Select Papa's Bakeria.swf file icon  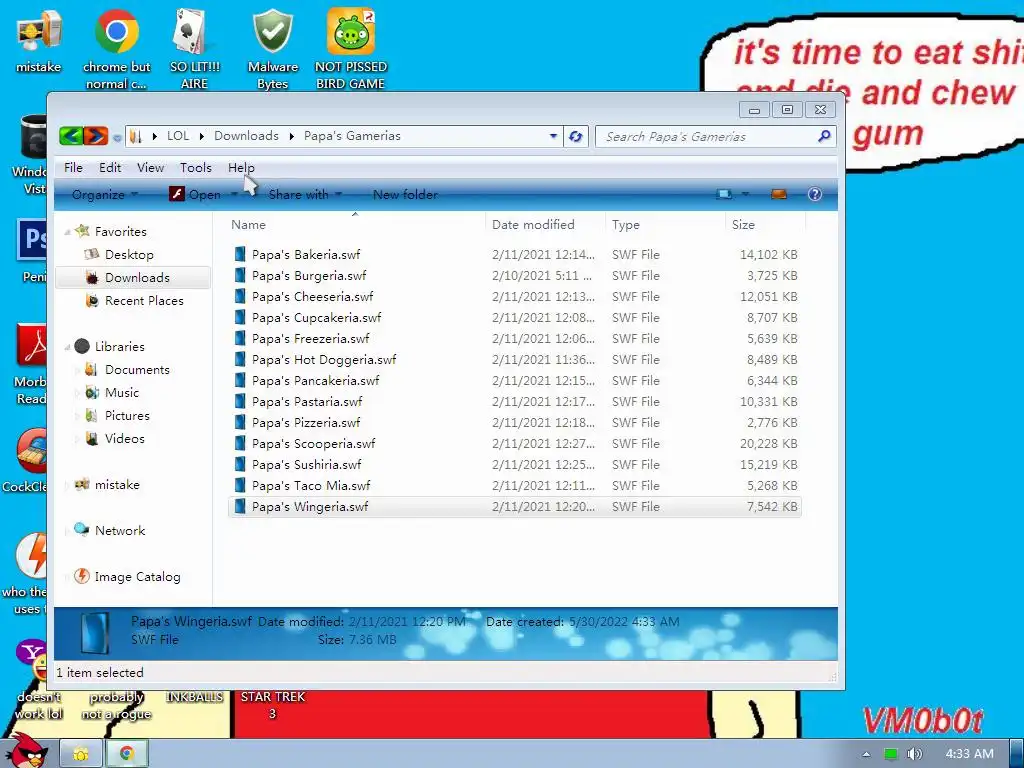point(240,254)
